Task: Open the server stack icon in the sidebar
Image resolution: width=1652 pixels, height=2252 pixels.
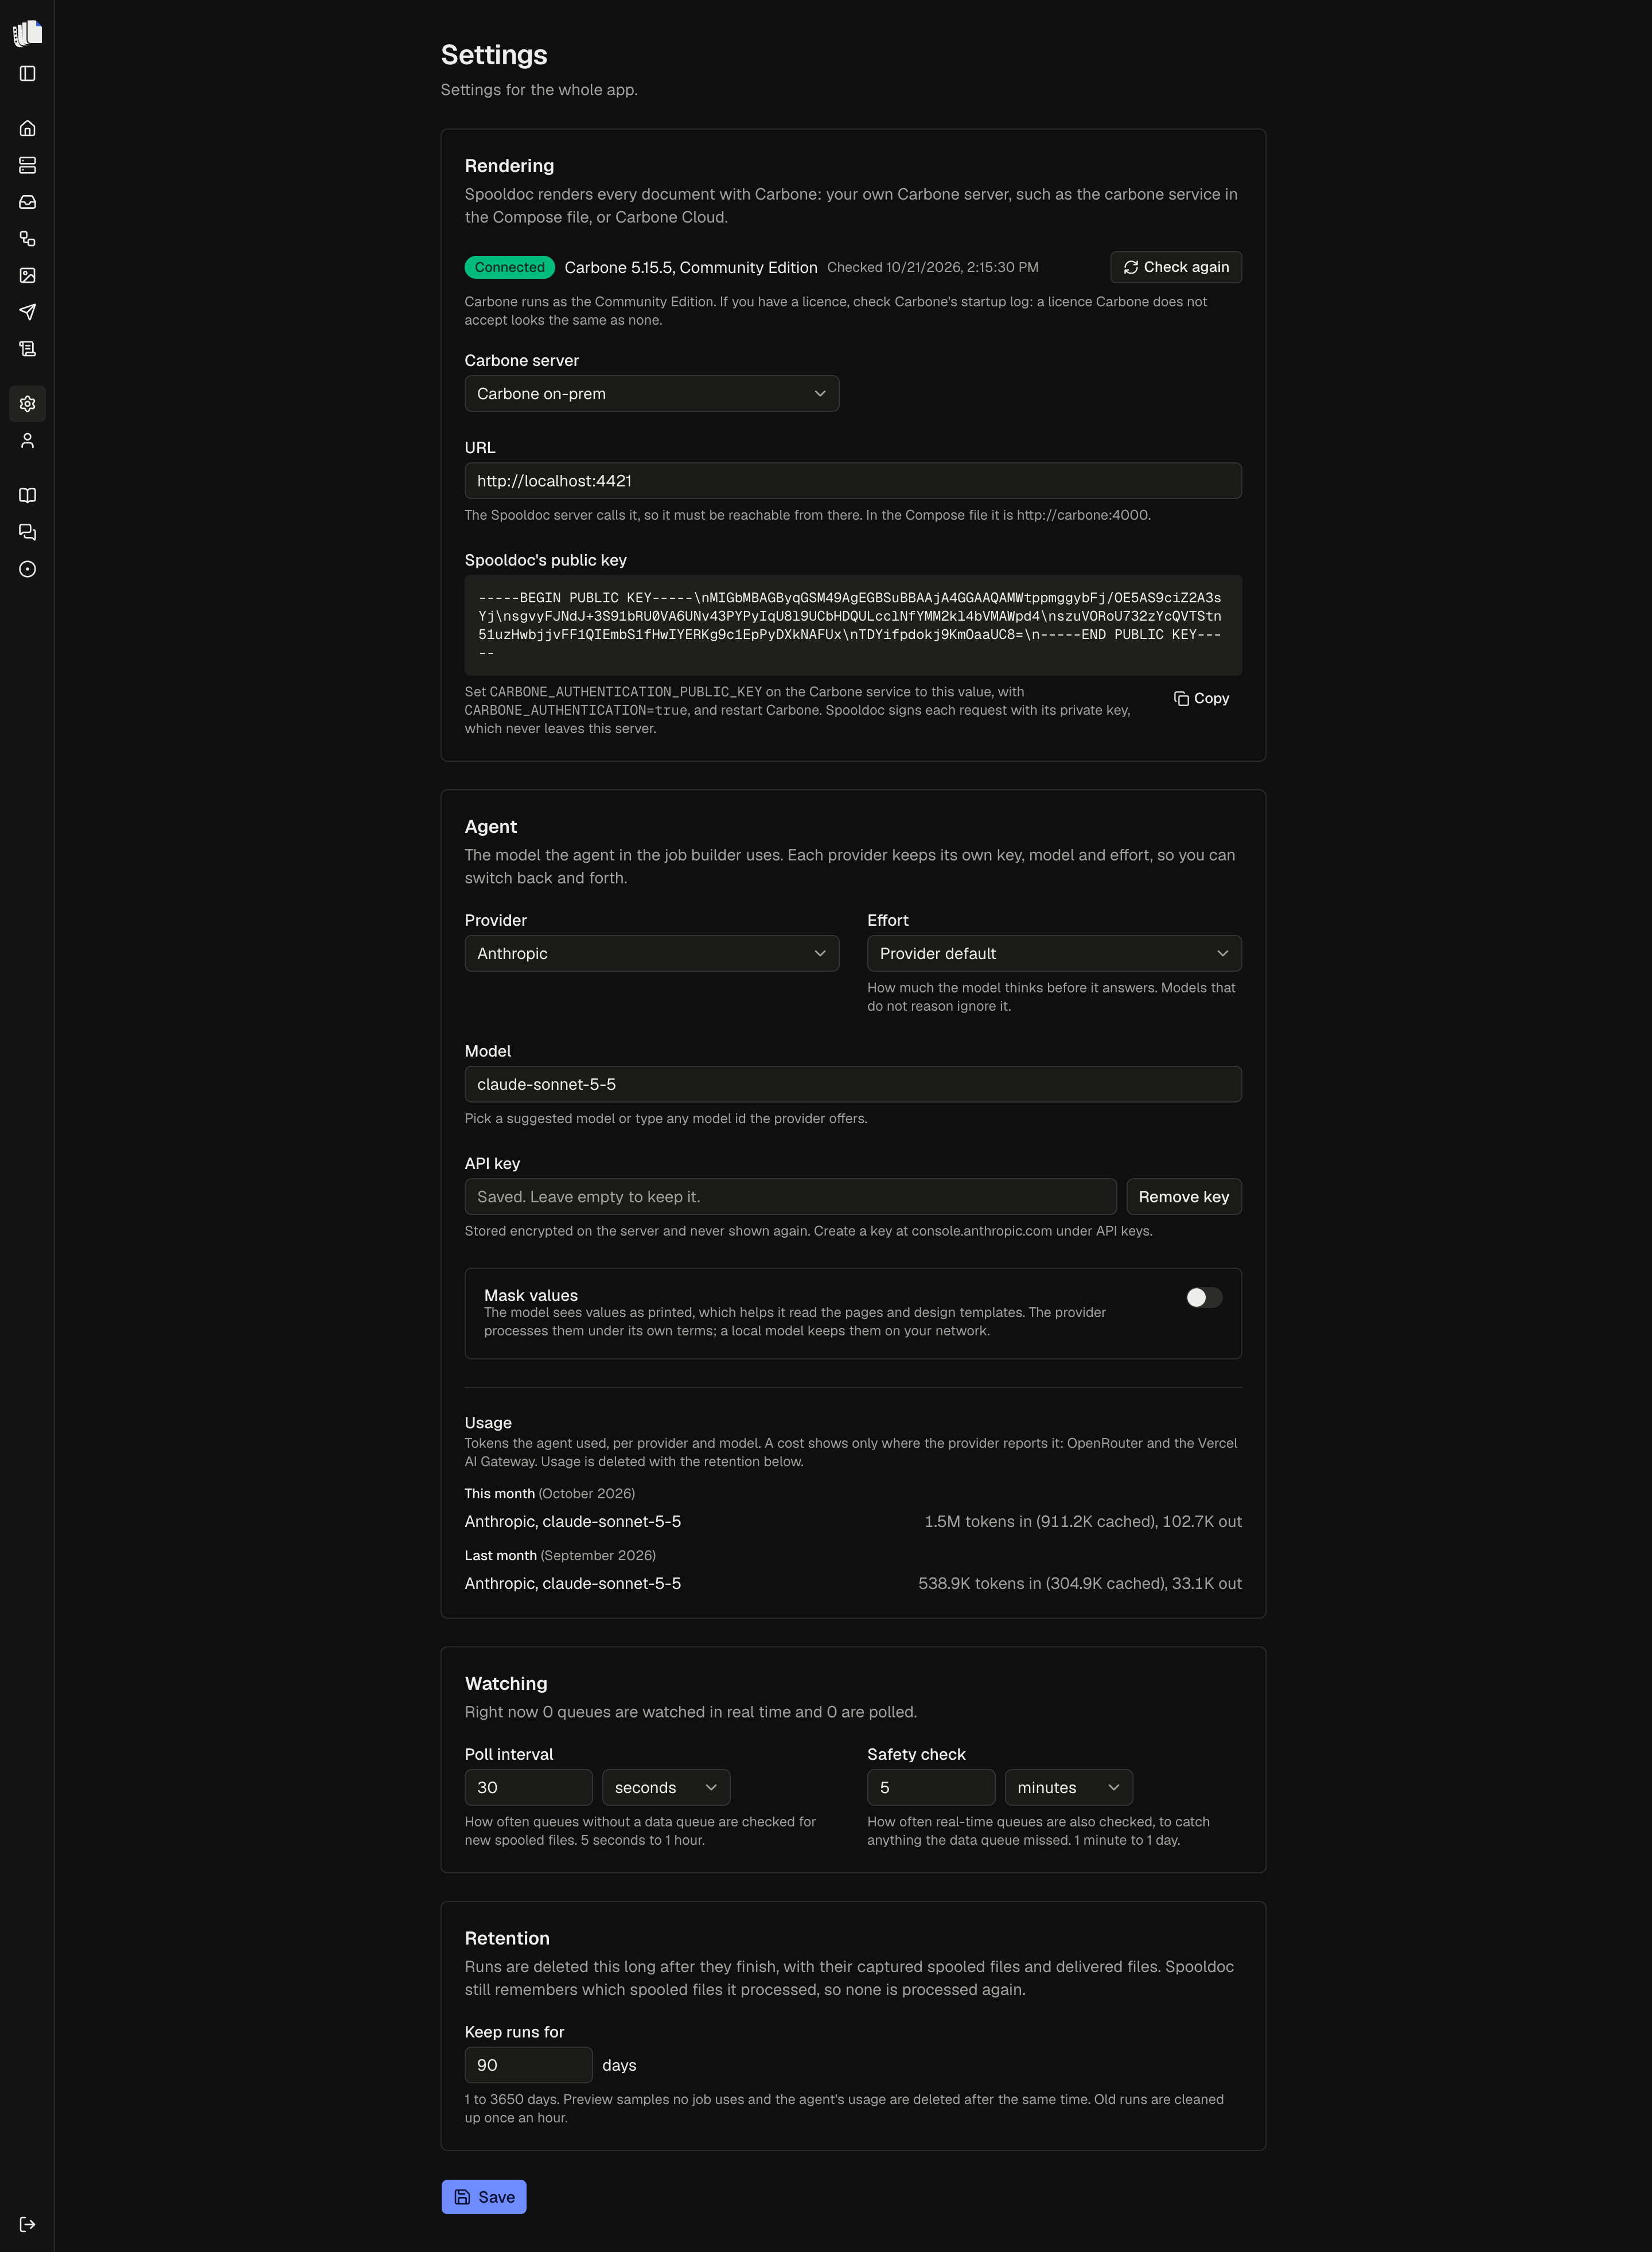Action: [x=27, y=165]
